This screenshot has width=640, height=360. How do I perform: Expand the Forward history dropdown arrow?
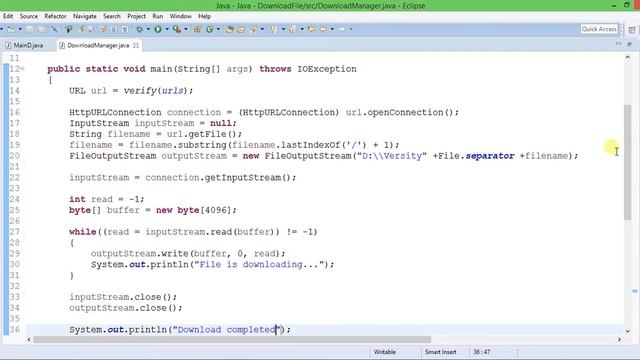[351, 29]
